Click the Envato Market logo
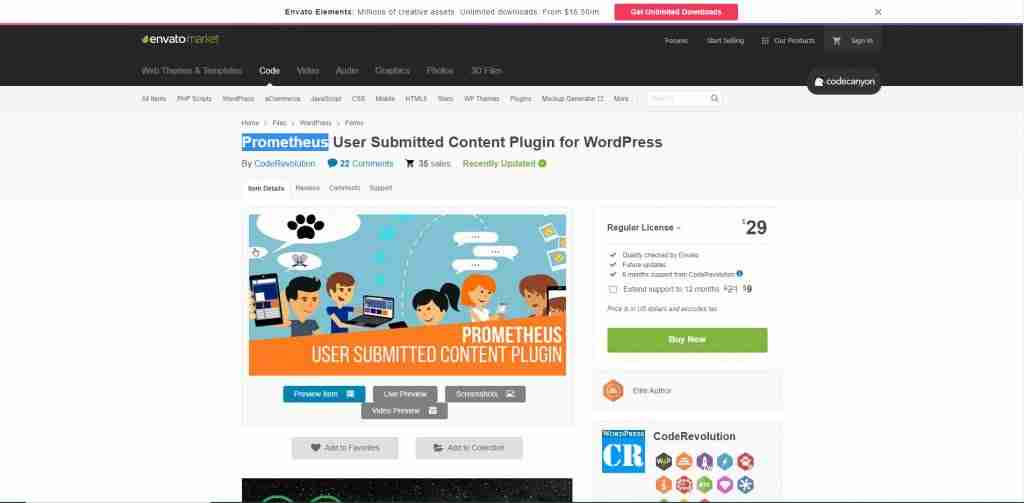Image resolution: width=1024 pixels, height=503 pixels. pyautogui.click(x=180, y=39)
